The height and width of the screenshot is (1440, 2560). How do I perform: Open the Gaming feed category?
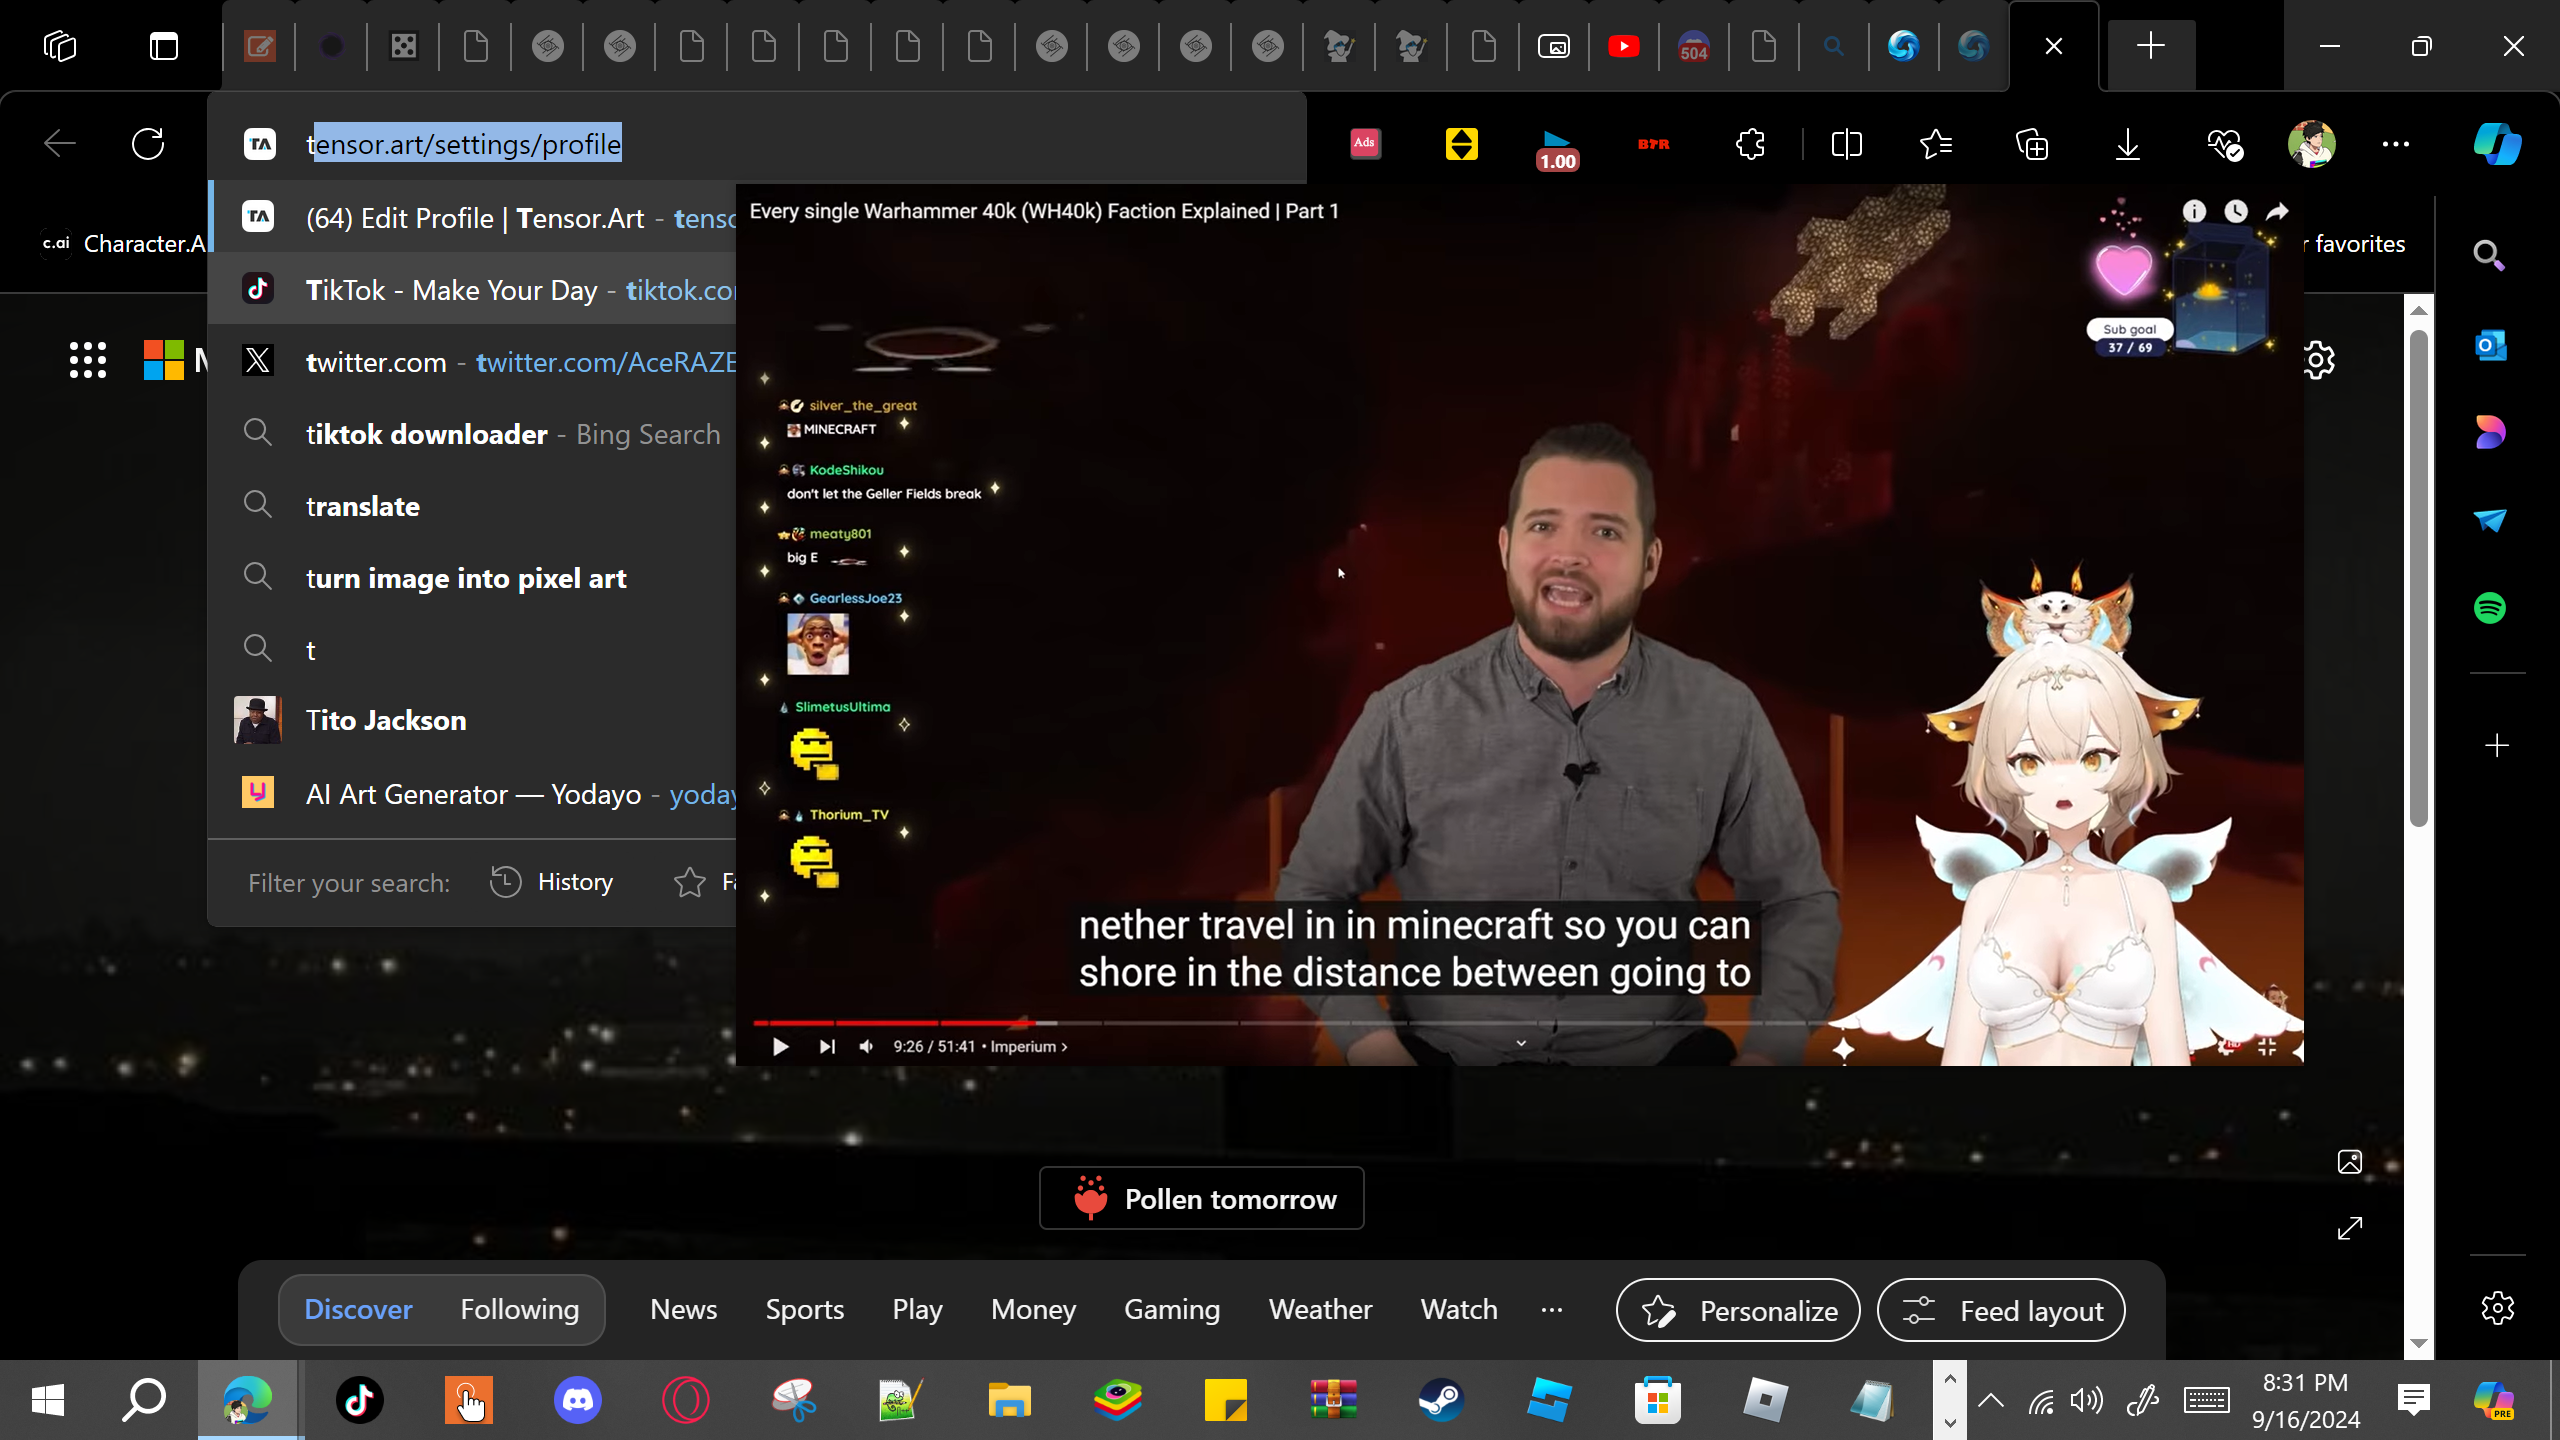click(x=1172, y=1309)
